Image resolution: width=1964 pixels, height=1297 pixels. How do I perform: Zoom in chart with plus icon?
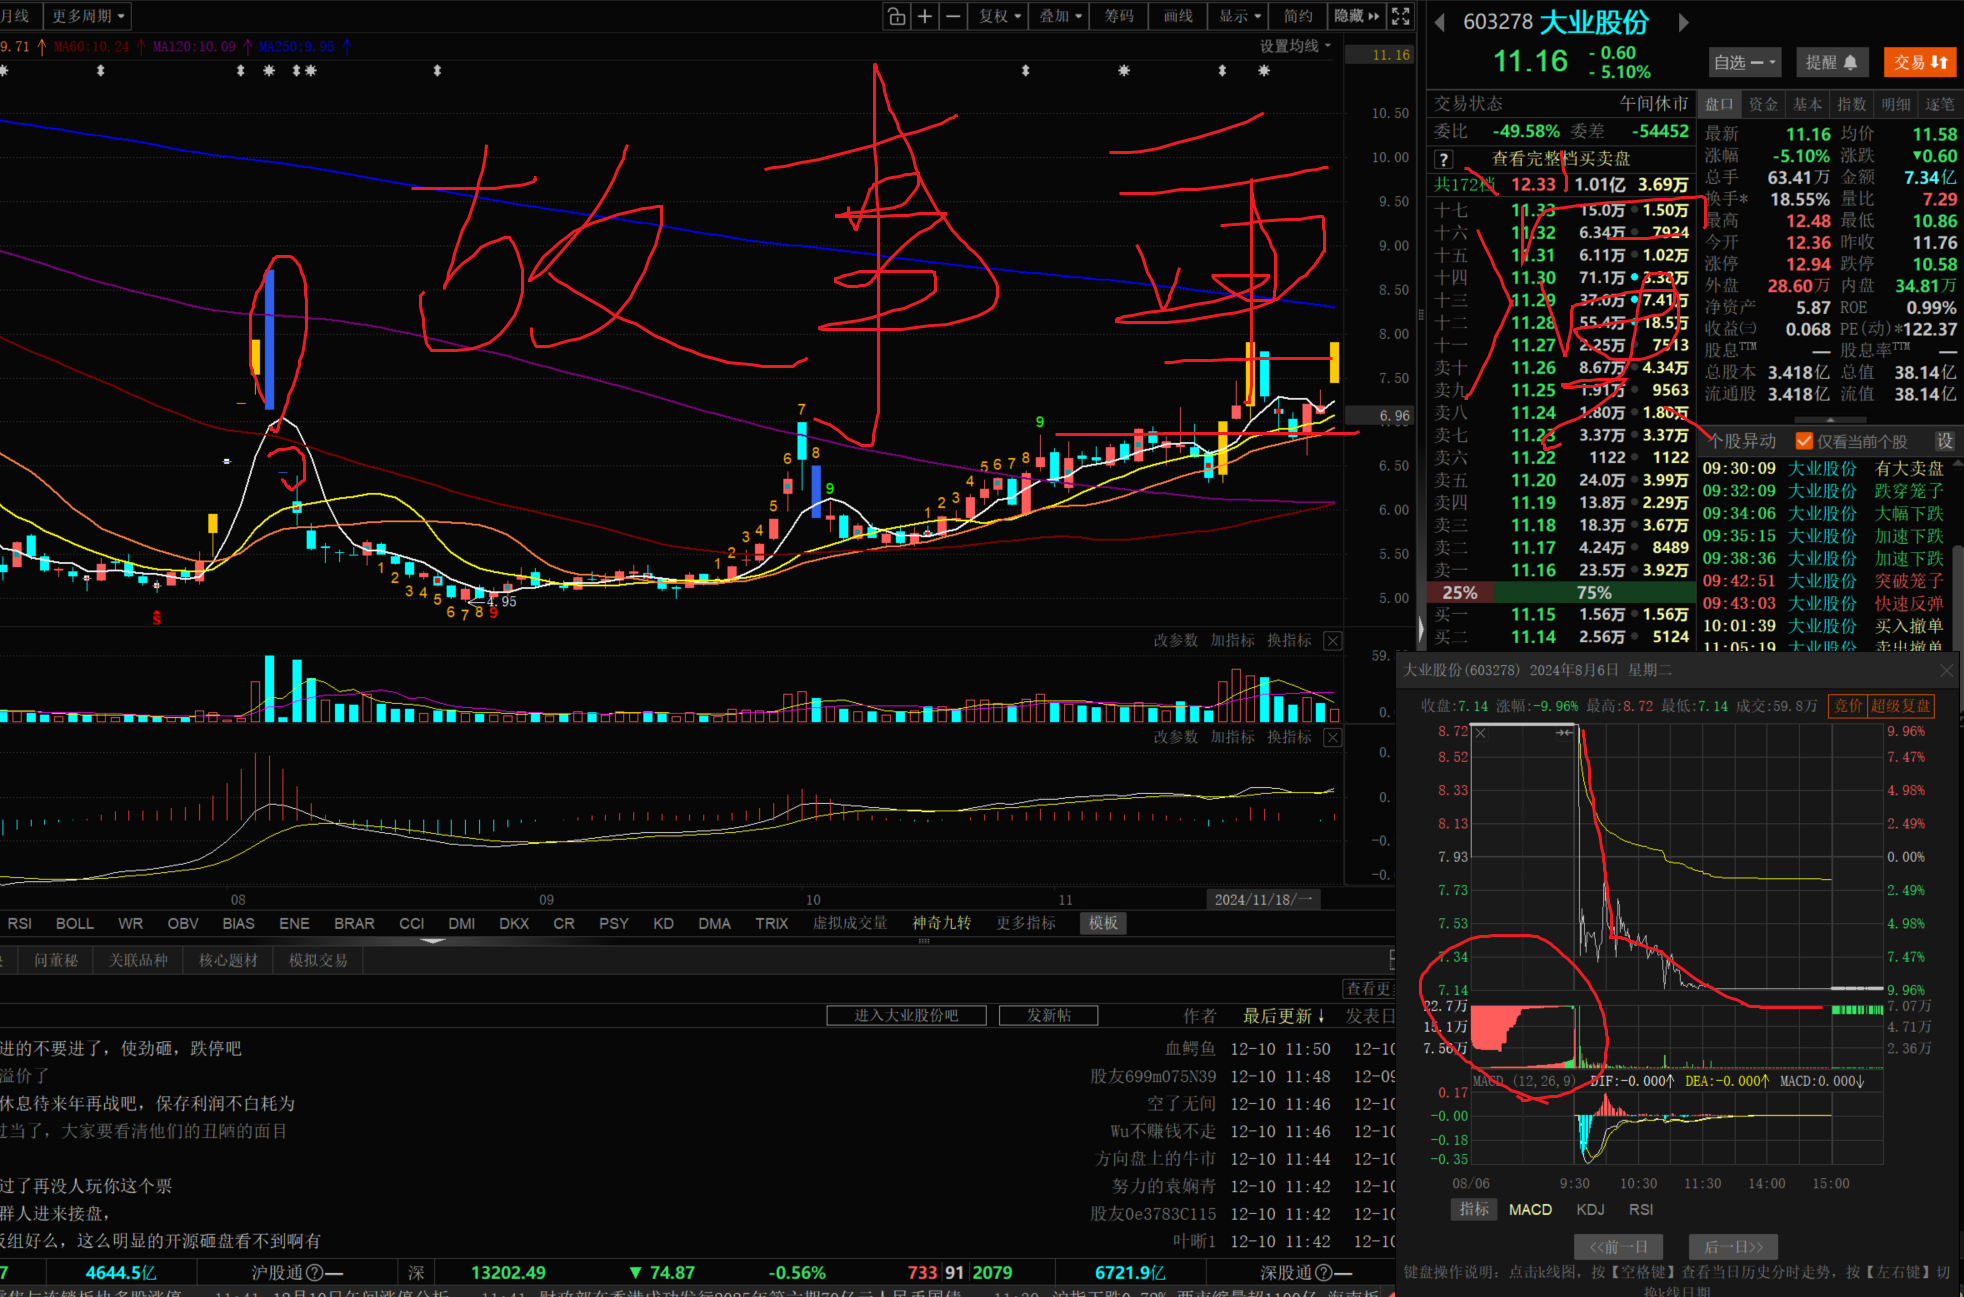tap(925, 16)
